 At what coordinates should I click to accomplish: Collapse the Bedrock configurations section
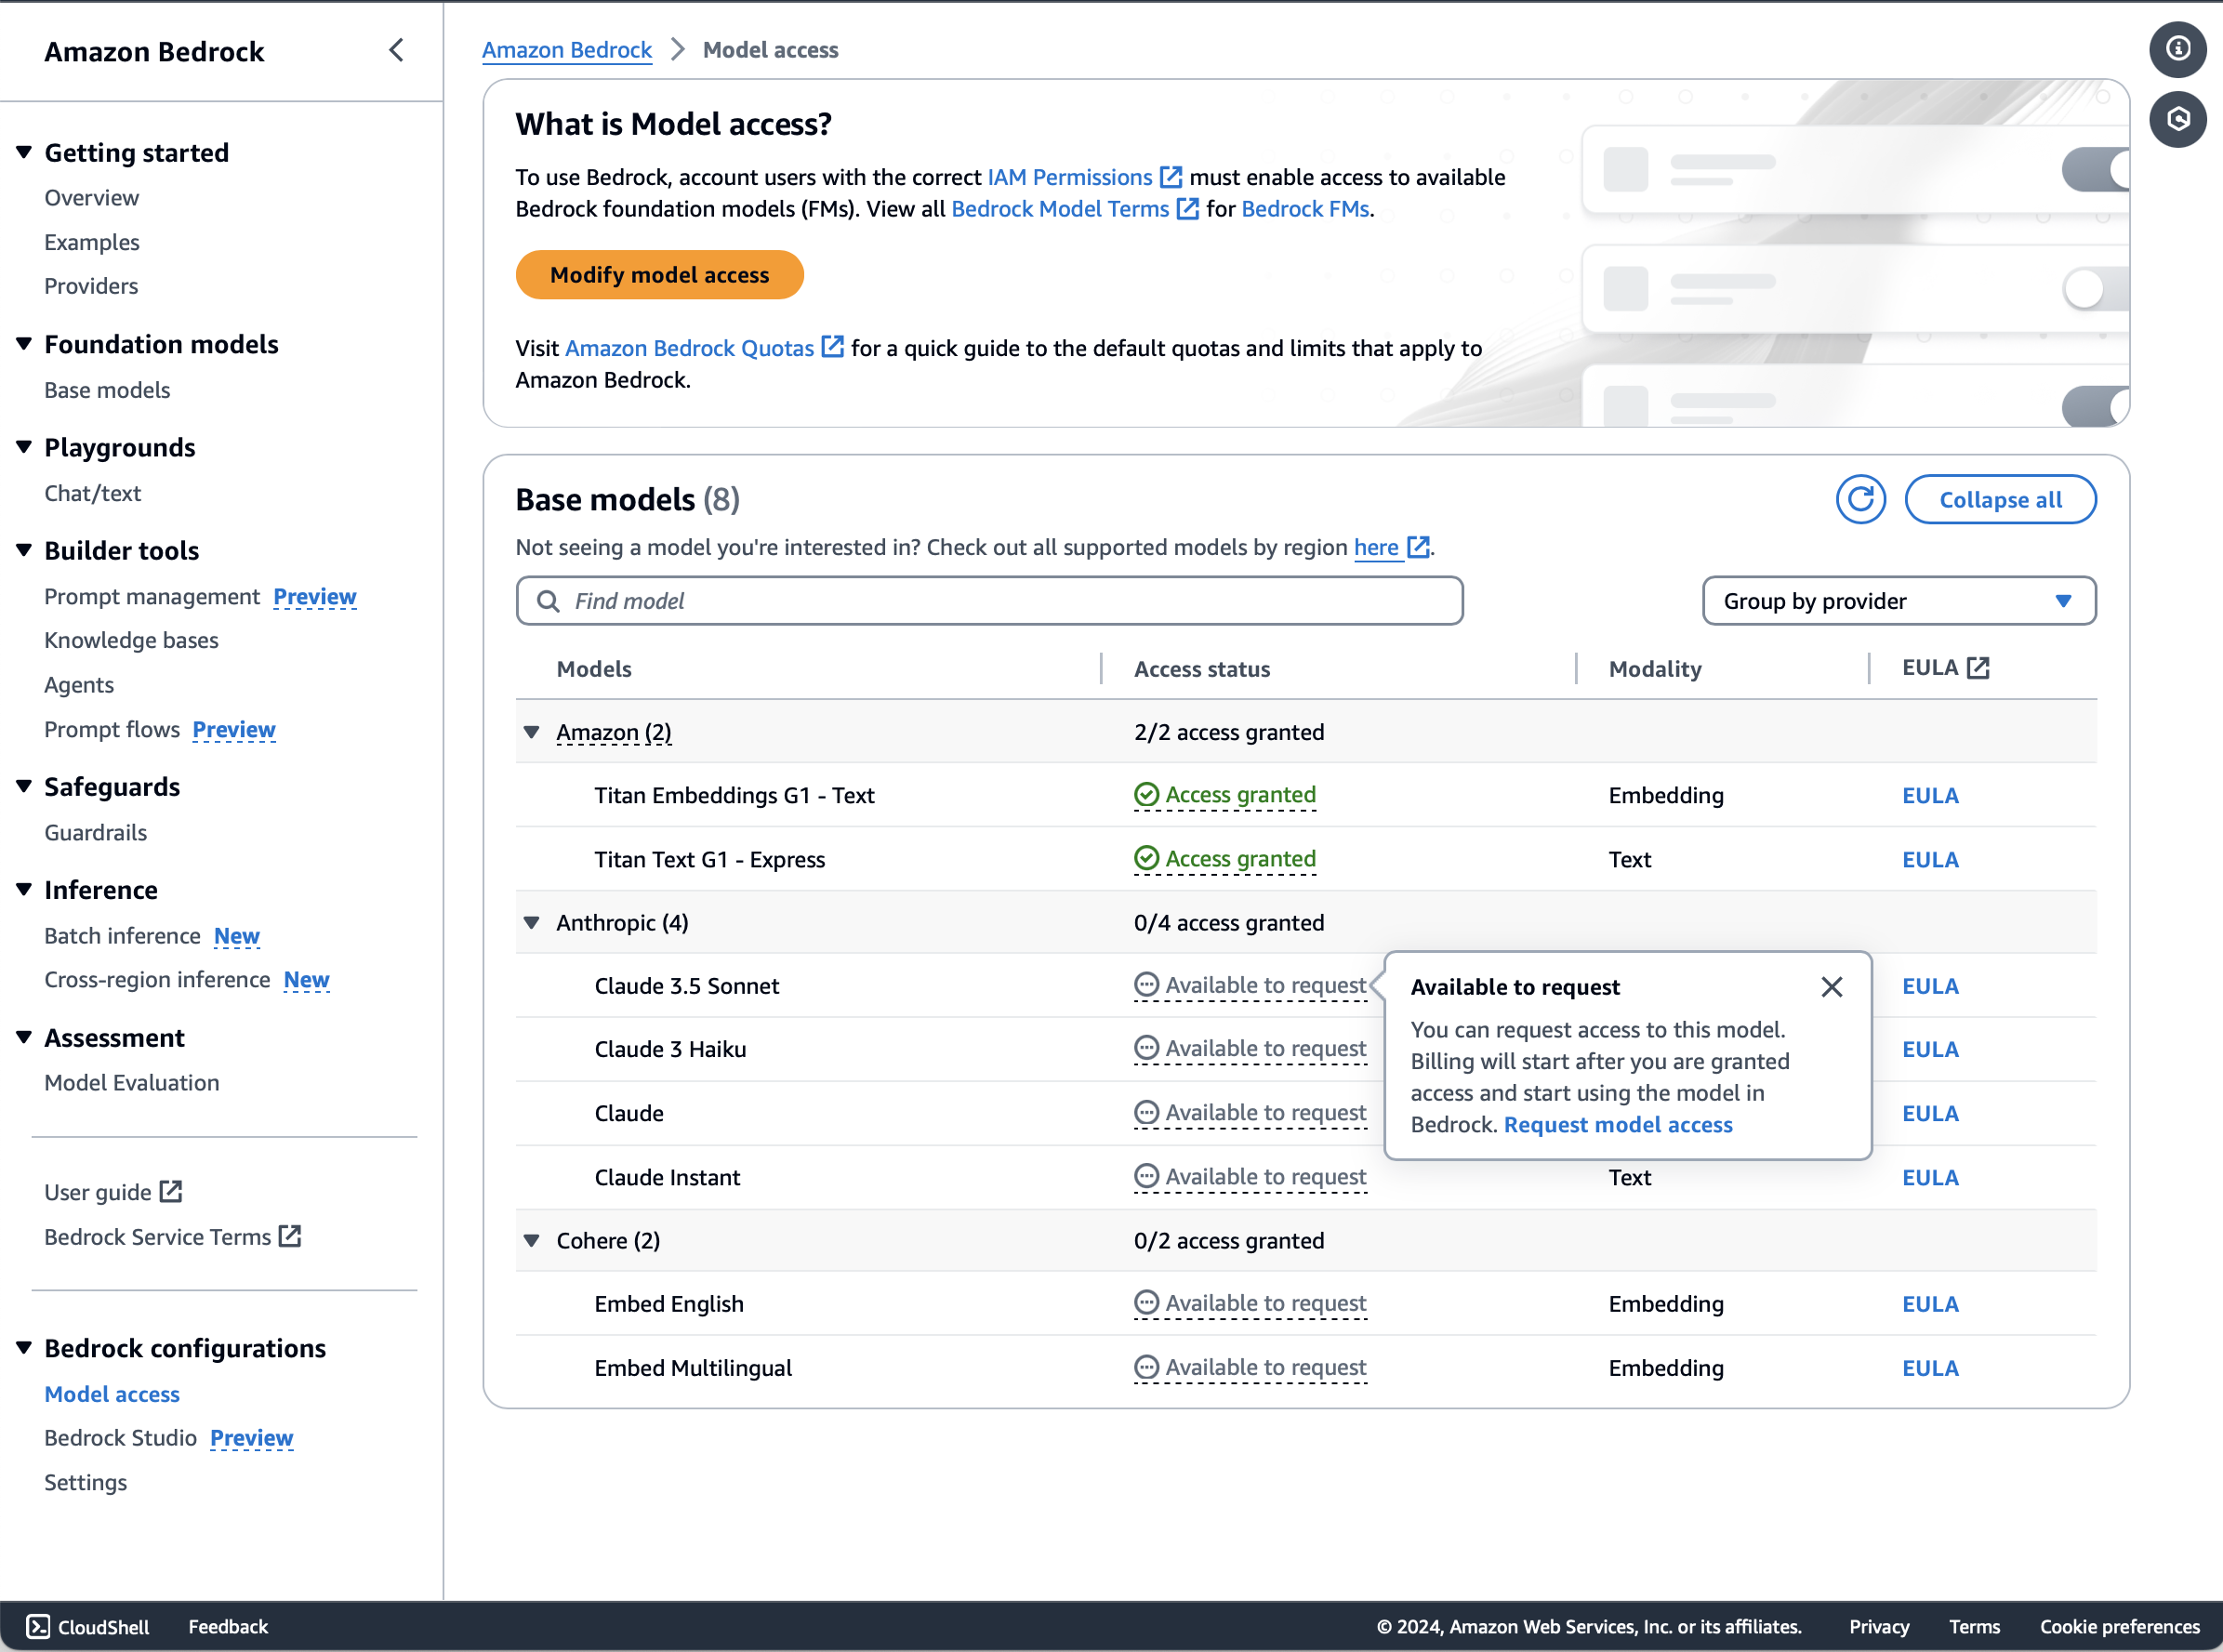pos(24,1348)
